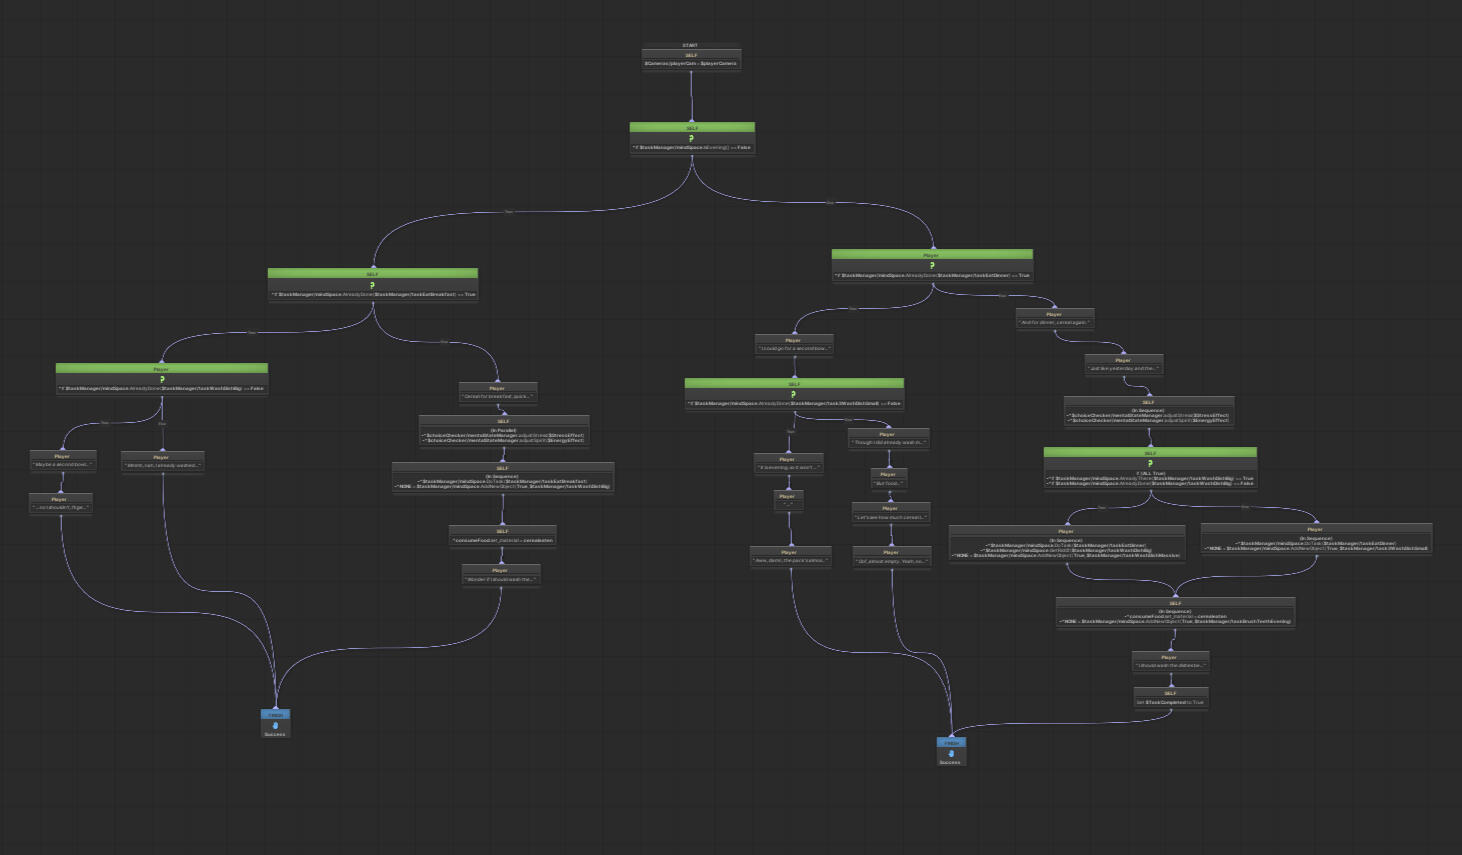
Task: Select the 'But food...' Player node
Action: [888, 479]
